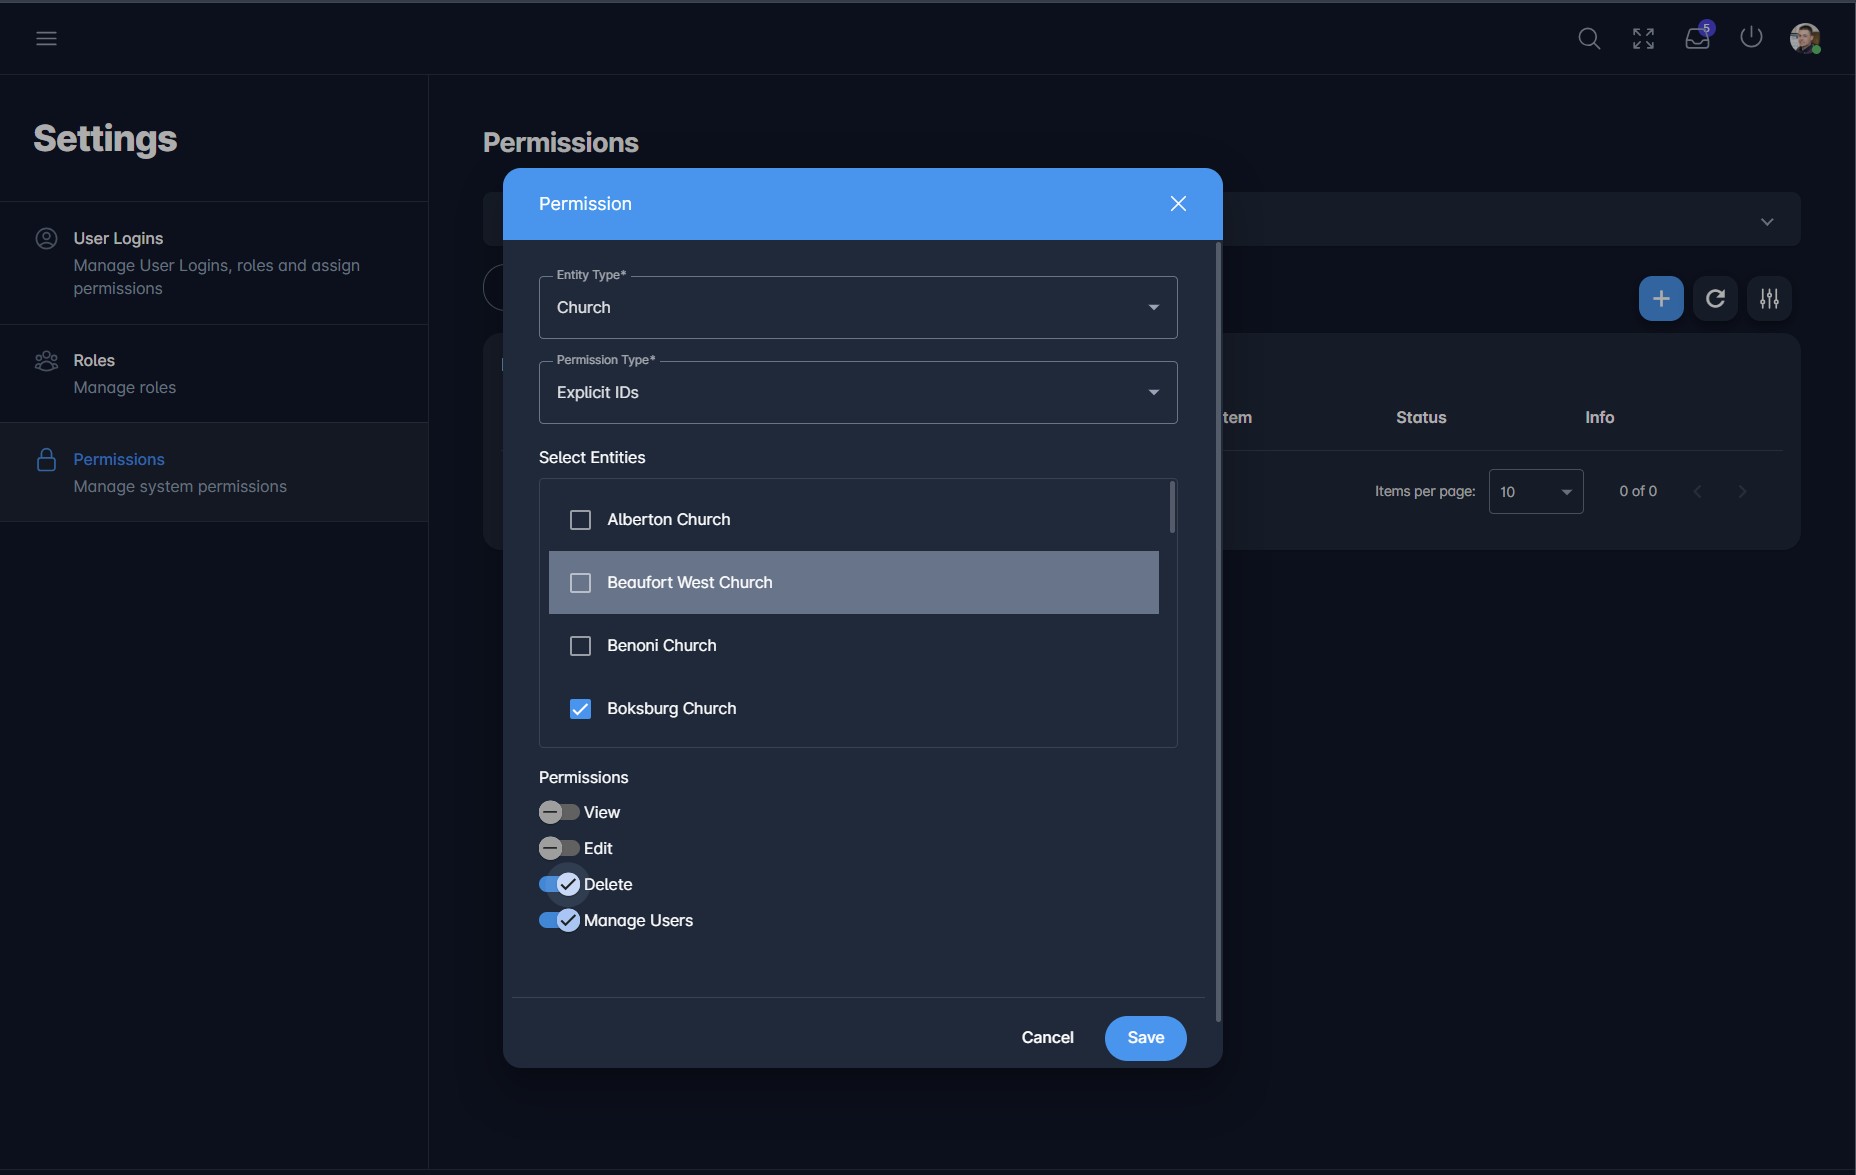Viewport: 1856px width, 1175px height.
Task: Select Permissions in the sidebar
Action: point(120,459)
